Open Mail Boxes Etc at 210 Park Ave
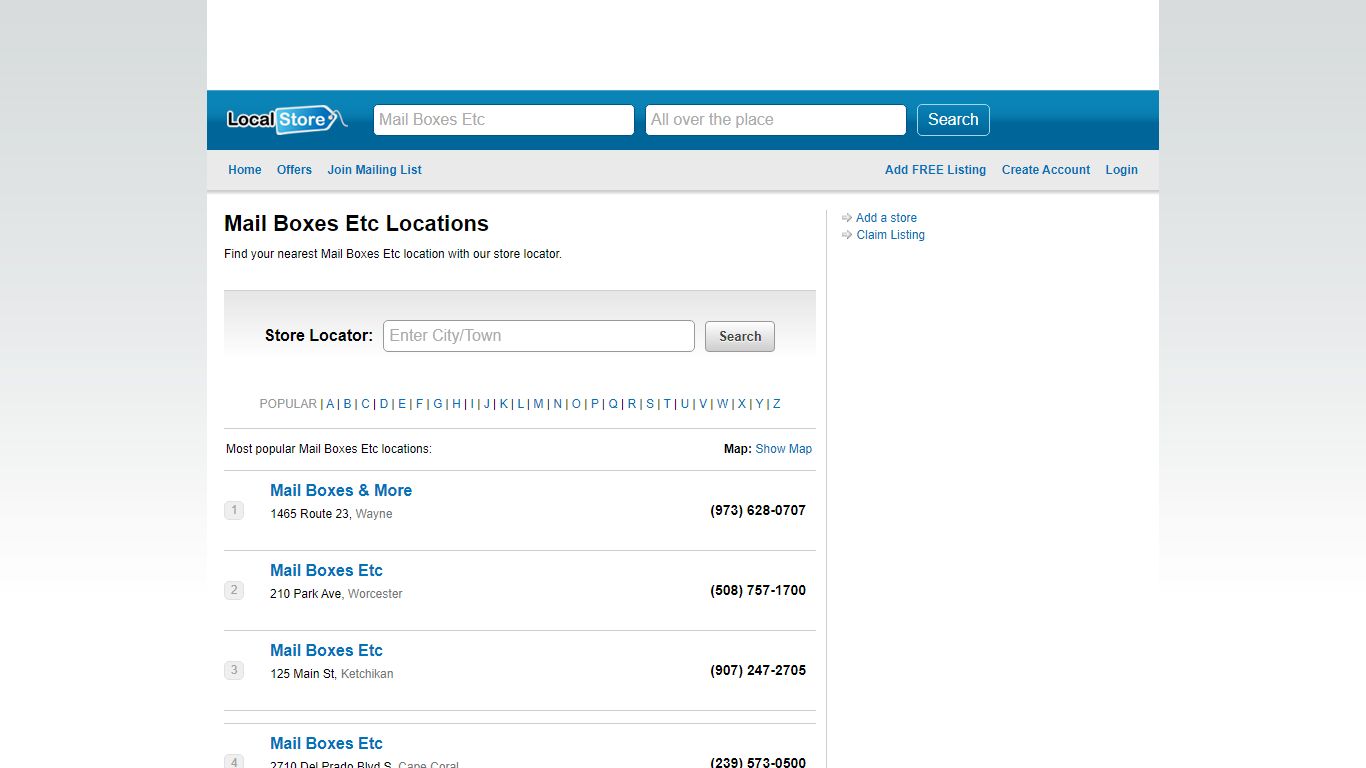 [326, 570]
